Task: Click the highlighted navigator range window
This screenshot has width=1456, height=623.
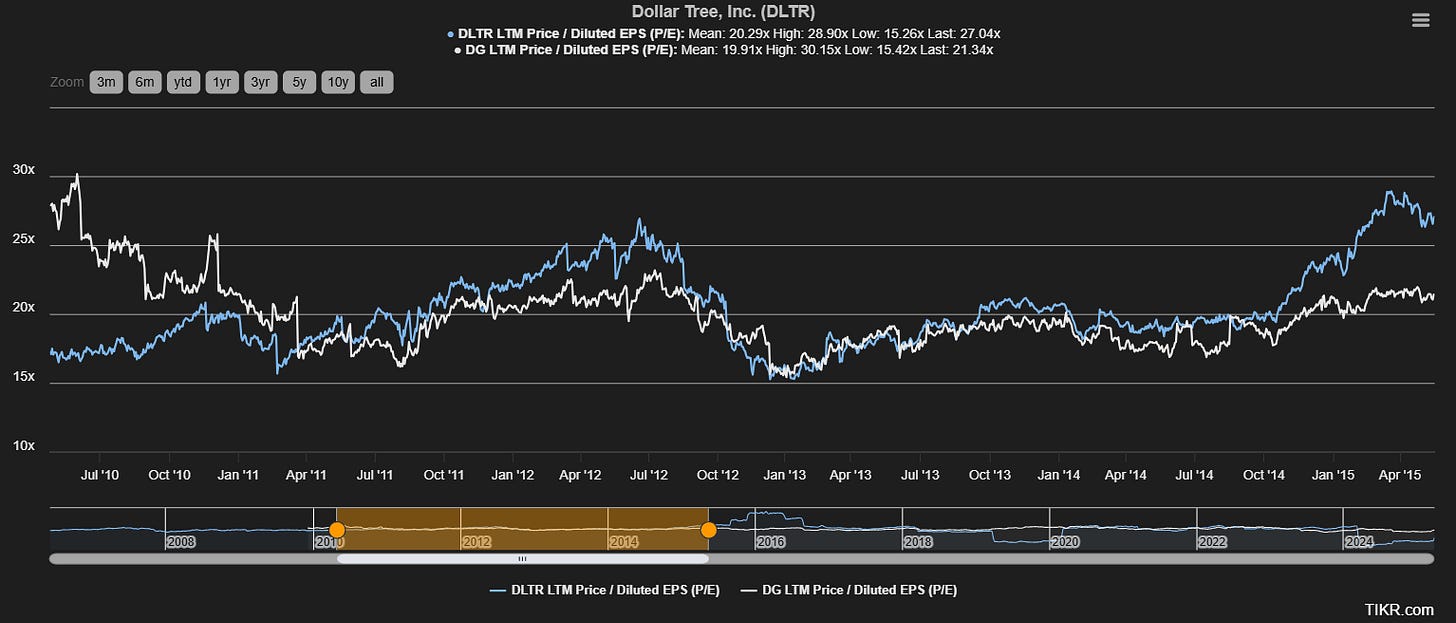Action: point(522,529)
